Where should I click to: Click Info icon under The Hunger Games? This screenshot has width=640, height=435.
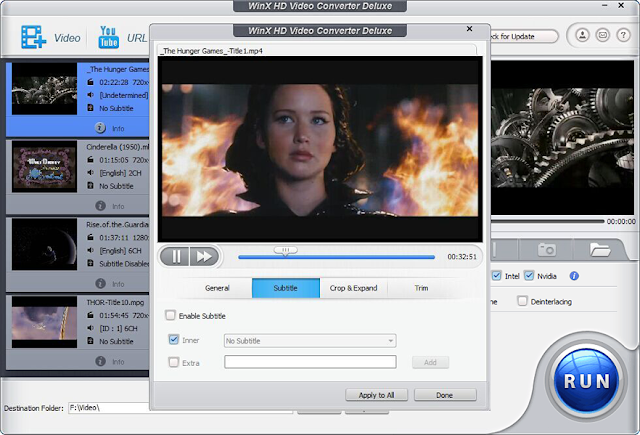pyautogui.click(x=100, y=128)
